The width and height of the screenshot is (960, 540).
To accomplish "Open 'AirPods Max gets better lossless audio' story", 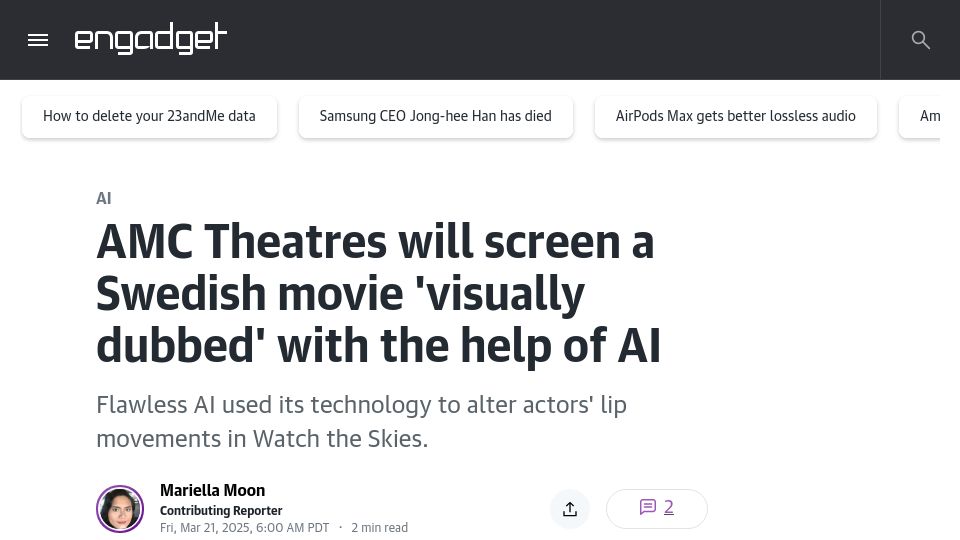I will point(736,116).
